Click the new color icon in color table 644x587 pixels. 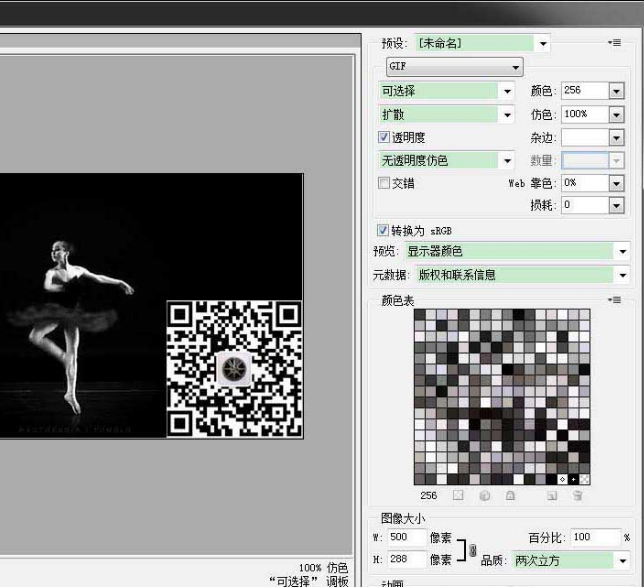552,495
